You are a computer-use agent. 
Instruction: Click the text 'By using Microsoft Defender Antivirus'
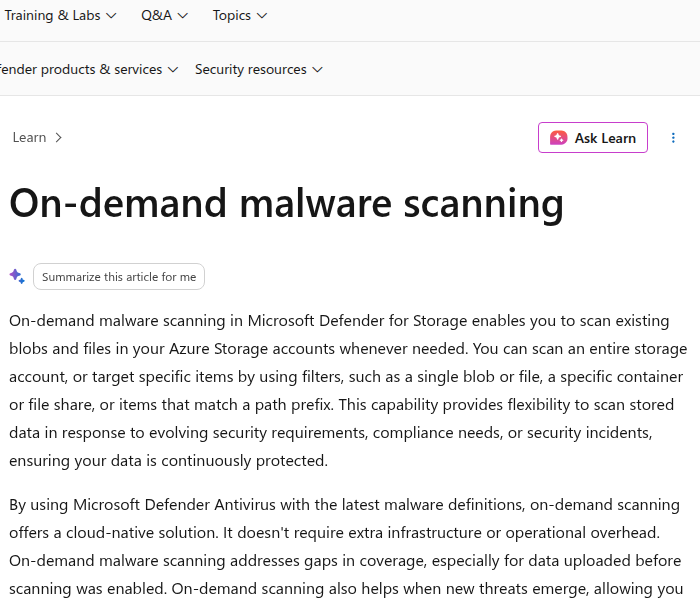pos(142,505)
